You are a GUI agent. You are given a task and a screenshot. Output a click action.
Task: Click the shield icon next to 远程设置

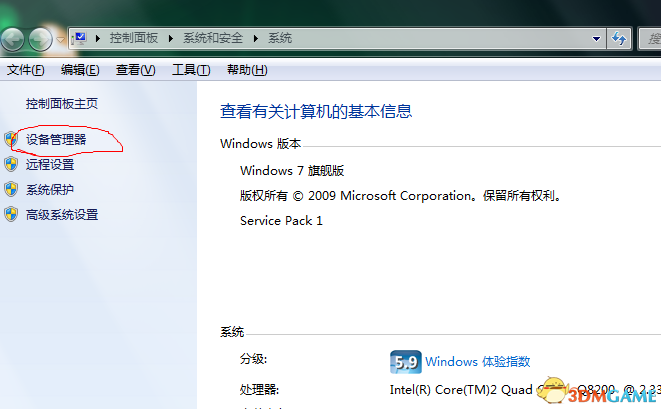click(11, 164)
